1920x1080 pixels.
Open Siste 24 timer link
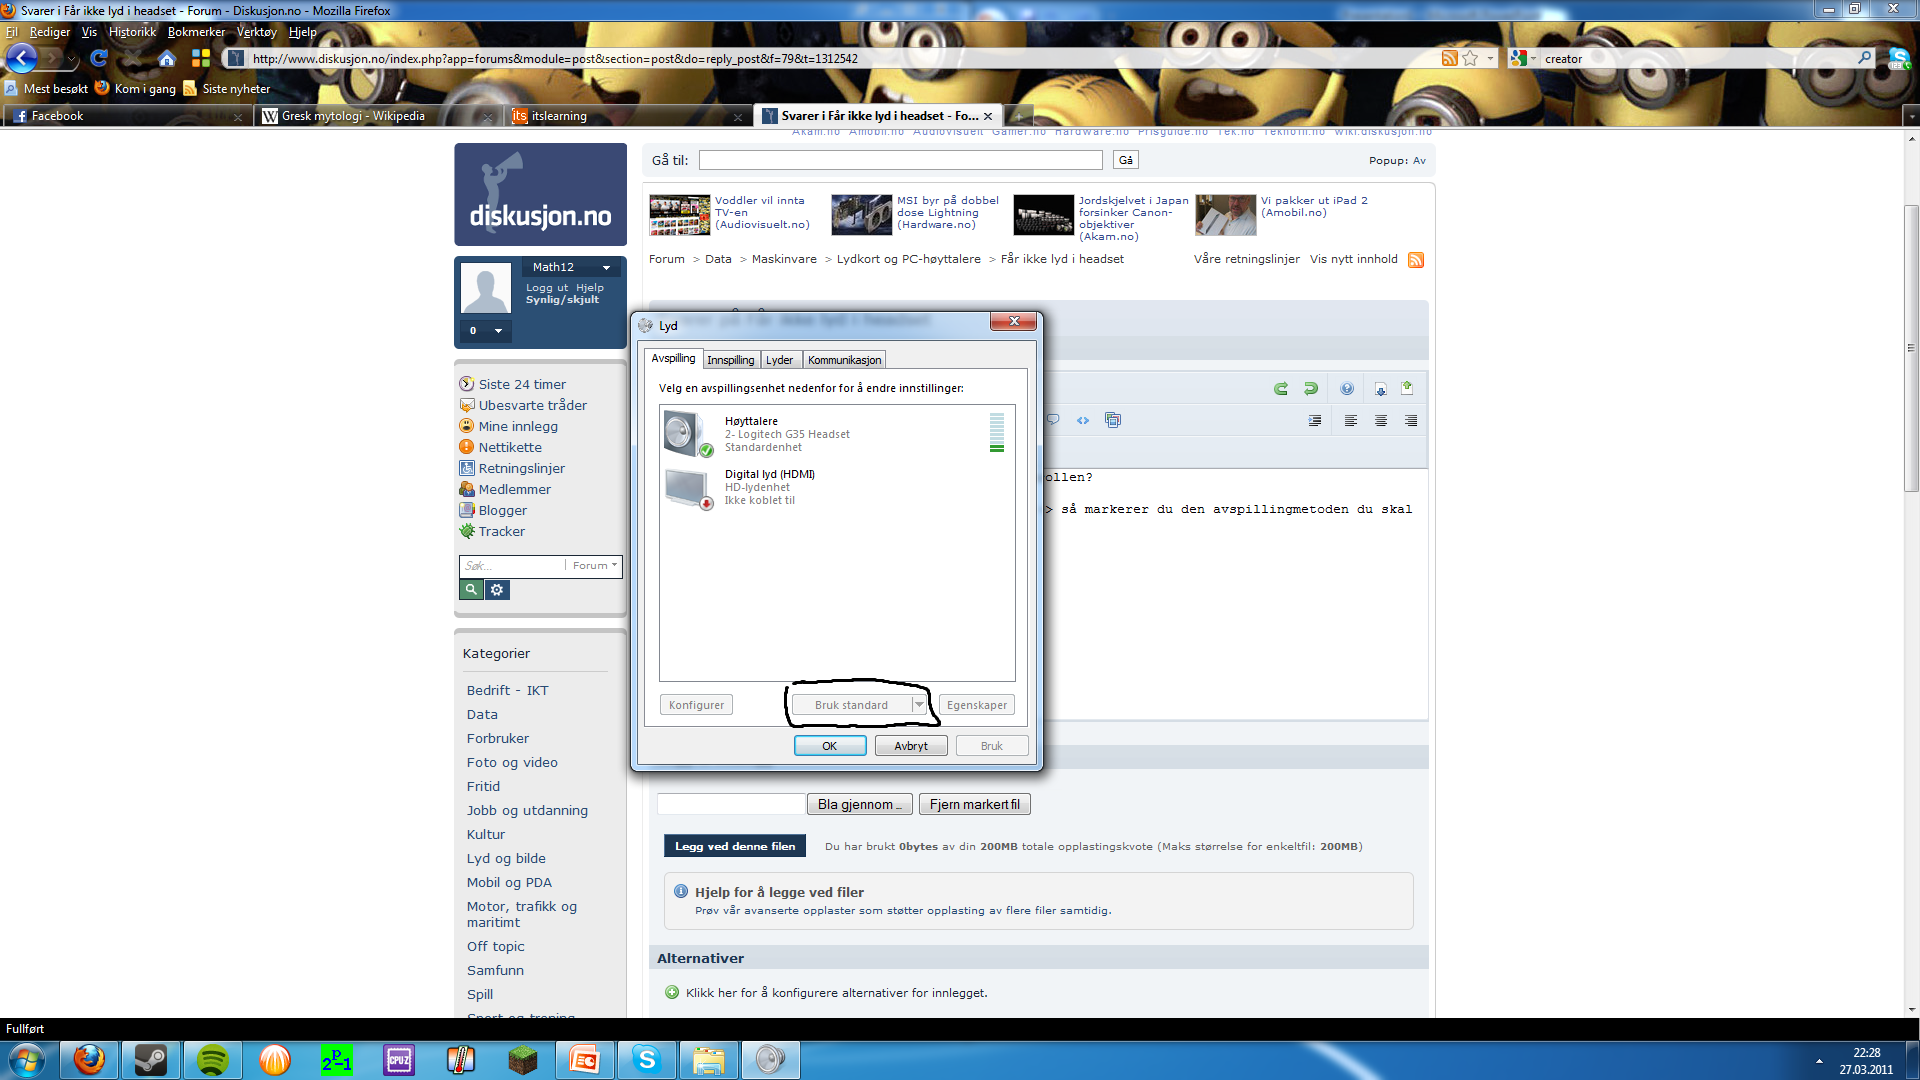522,384
